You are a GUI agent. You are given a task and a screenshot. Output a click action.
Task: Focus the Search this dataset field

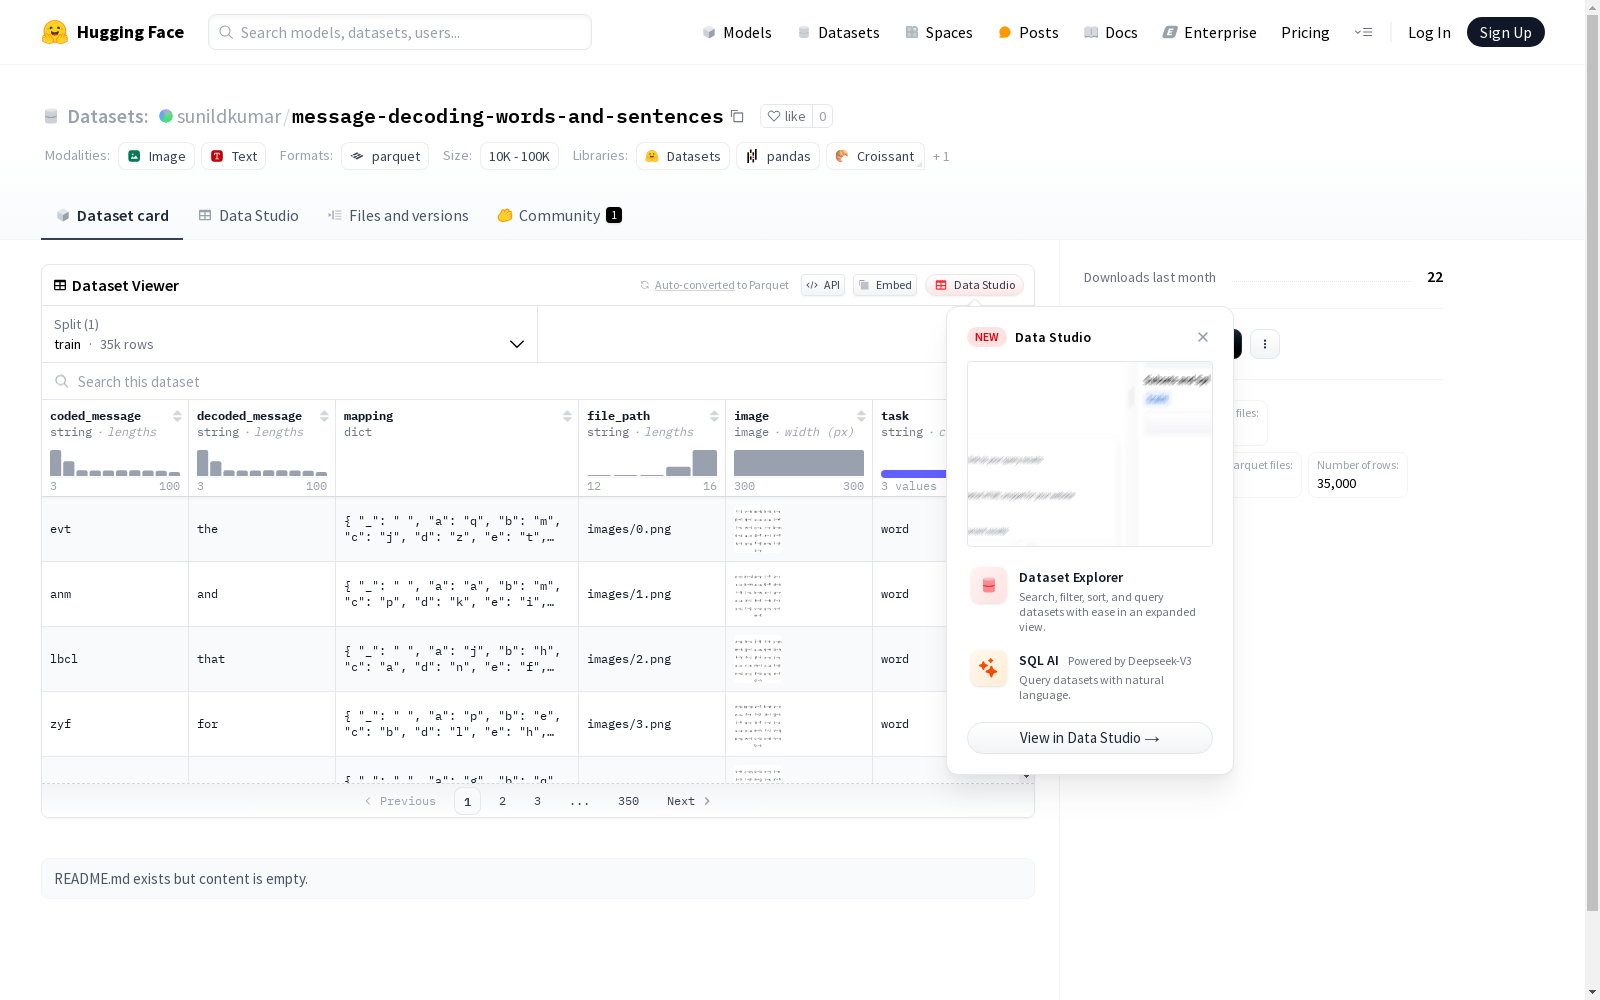coord(494,381)
